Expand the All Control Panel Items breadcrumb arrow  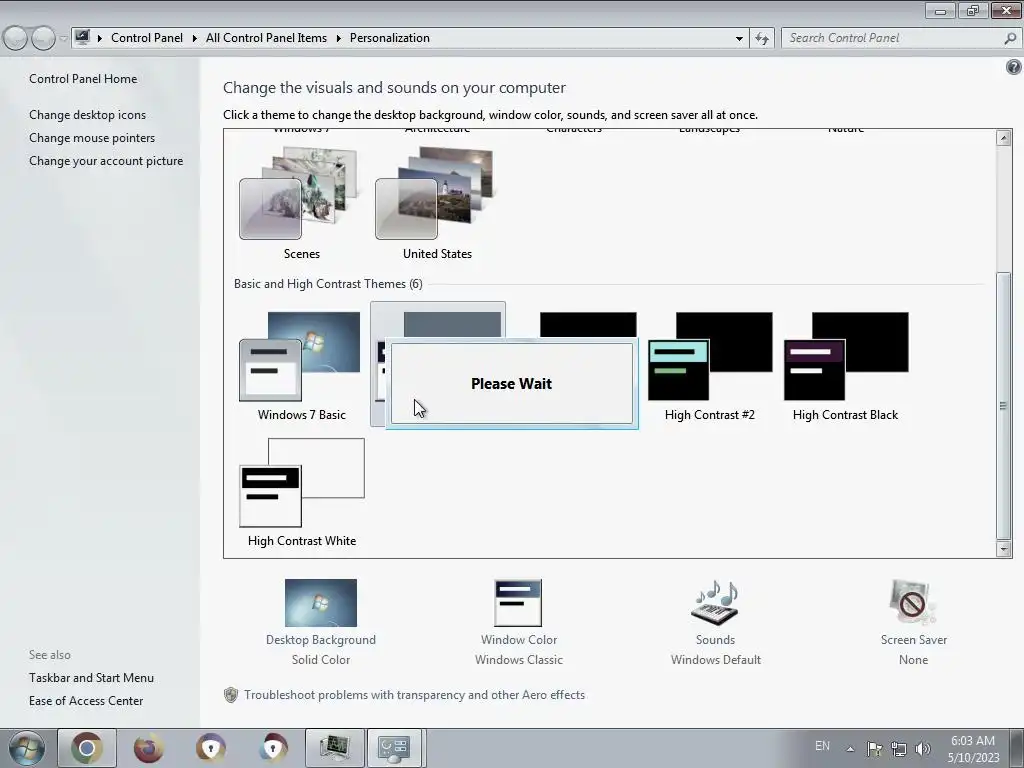[x=338, y=38]
